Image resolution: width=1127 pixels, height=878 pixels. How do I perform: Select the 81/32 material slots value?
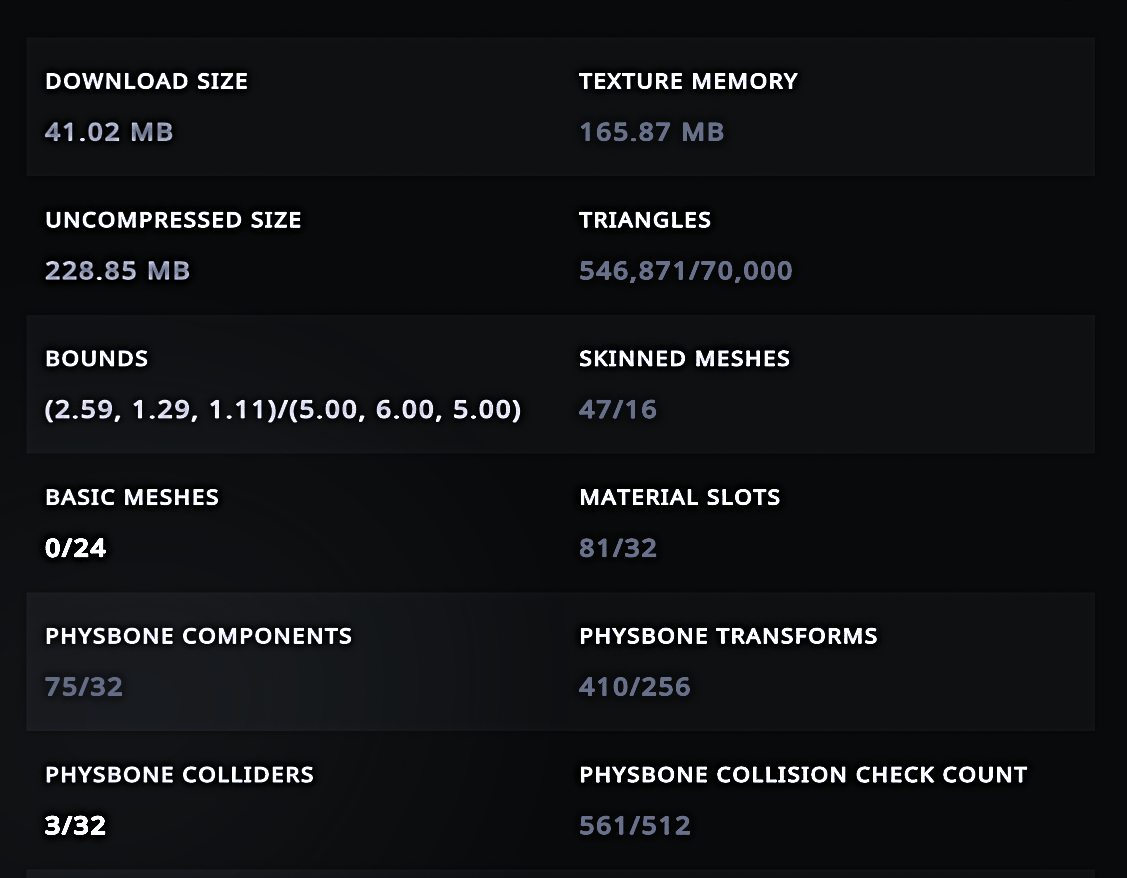tap(617, 548)
